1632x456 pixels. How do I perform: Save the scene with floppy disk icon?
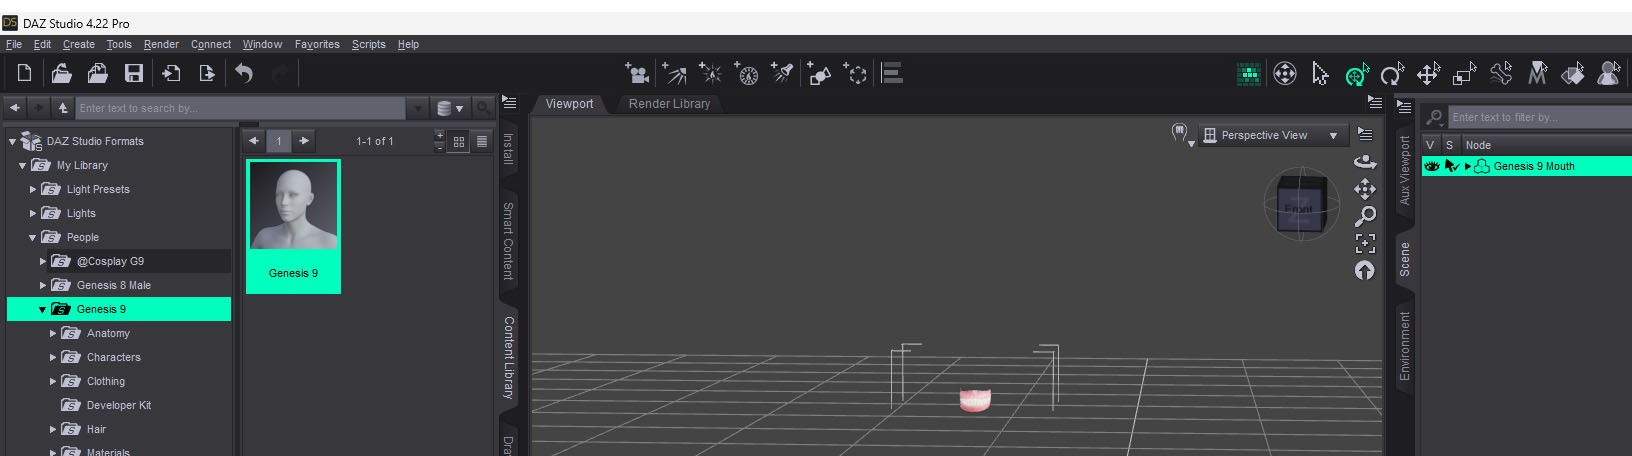[x=133, y=73]
